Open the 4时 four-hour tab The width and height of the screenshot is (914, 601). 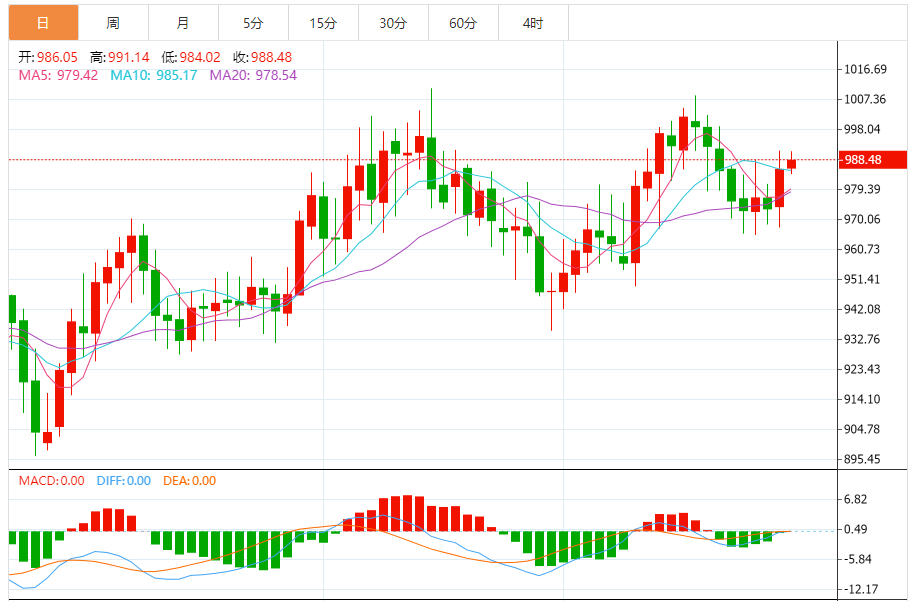pyautogui.click(x=533, y=23)
